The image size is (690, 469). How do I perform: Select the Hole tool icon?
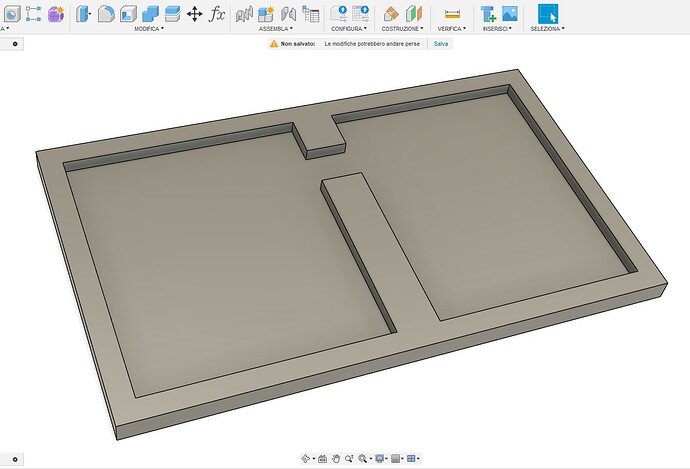[x=12, y=14]
